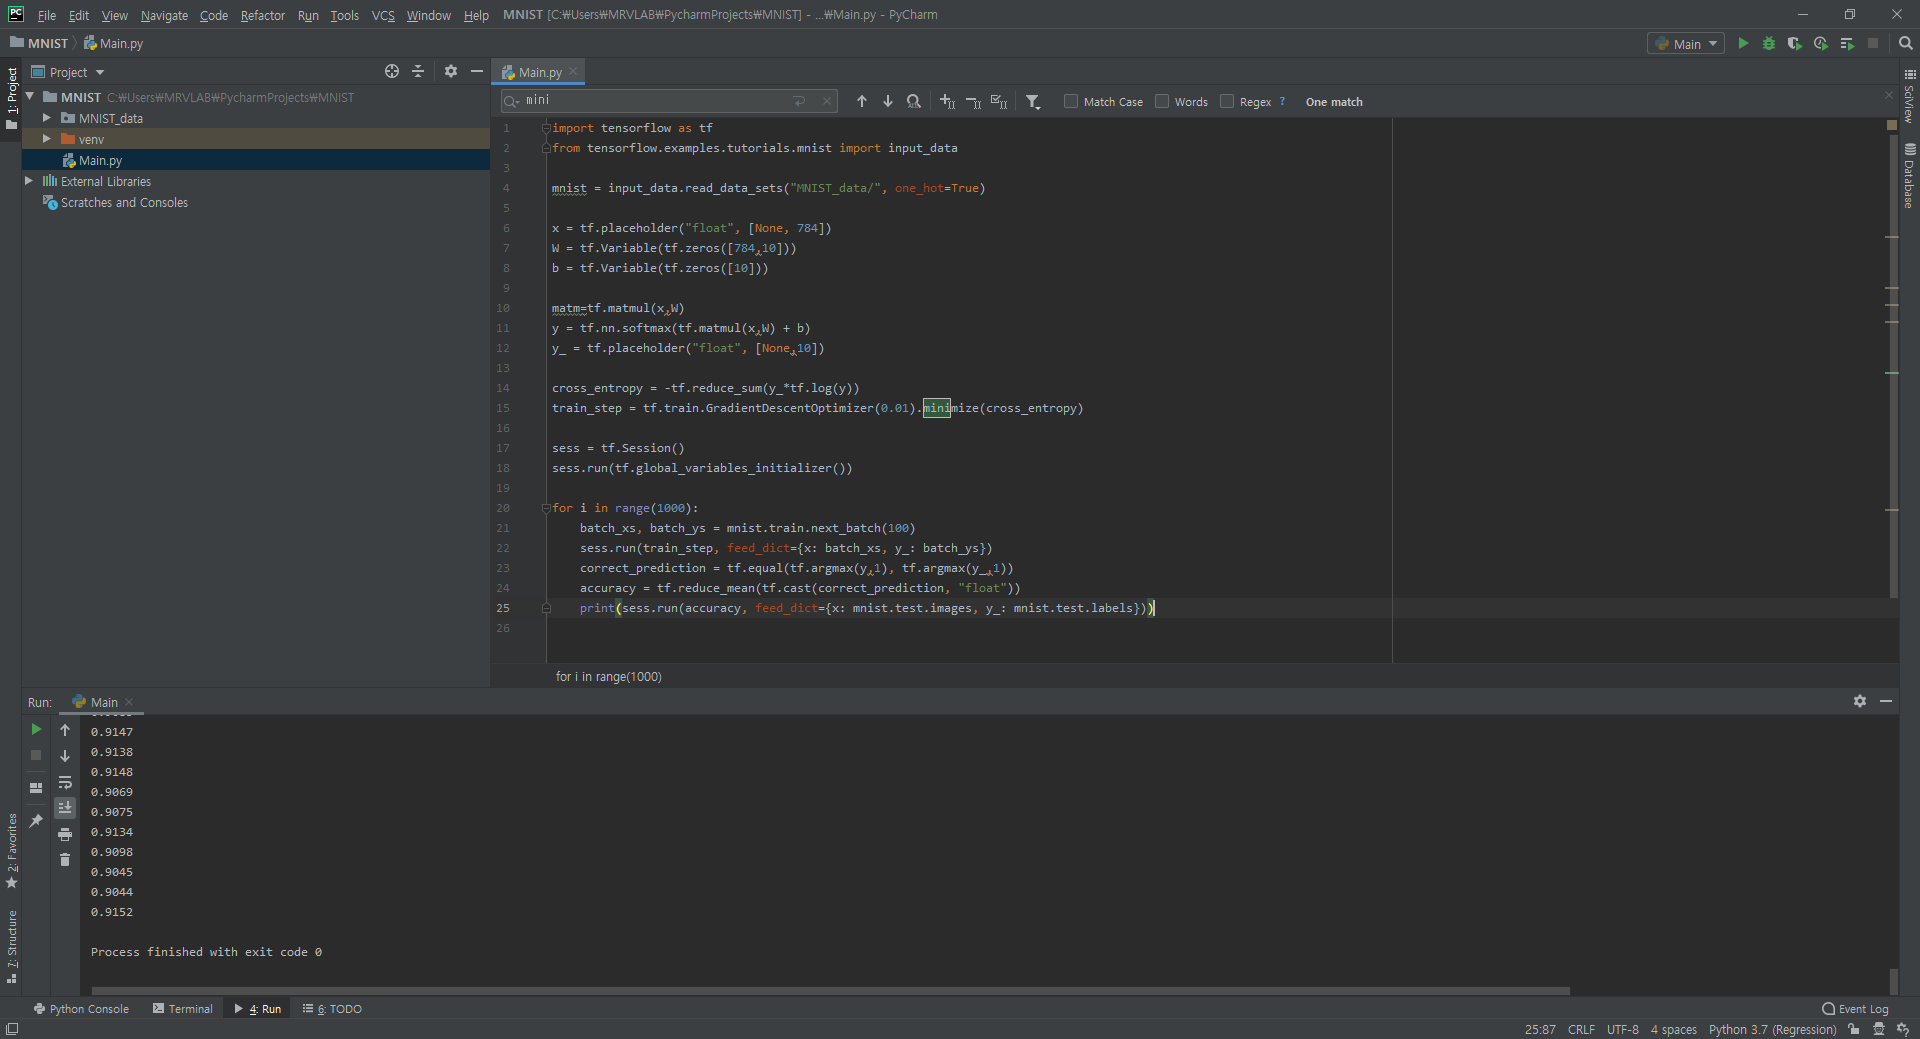The image size is (1920, 1039).
Task: Click UTF-8 encoding in status bar
Action: pos(1622,1029)
